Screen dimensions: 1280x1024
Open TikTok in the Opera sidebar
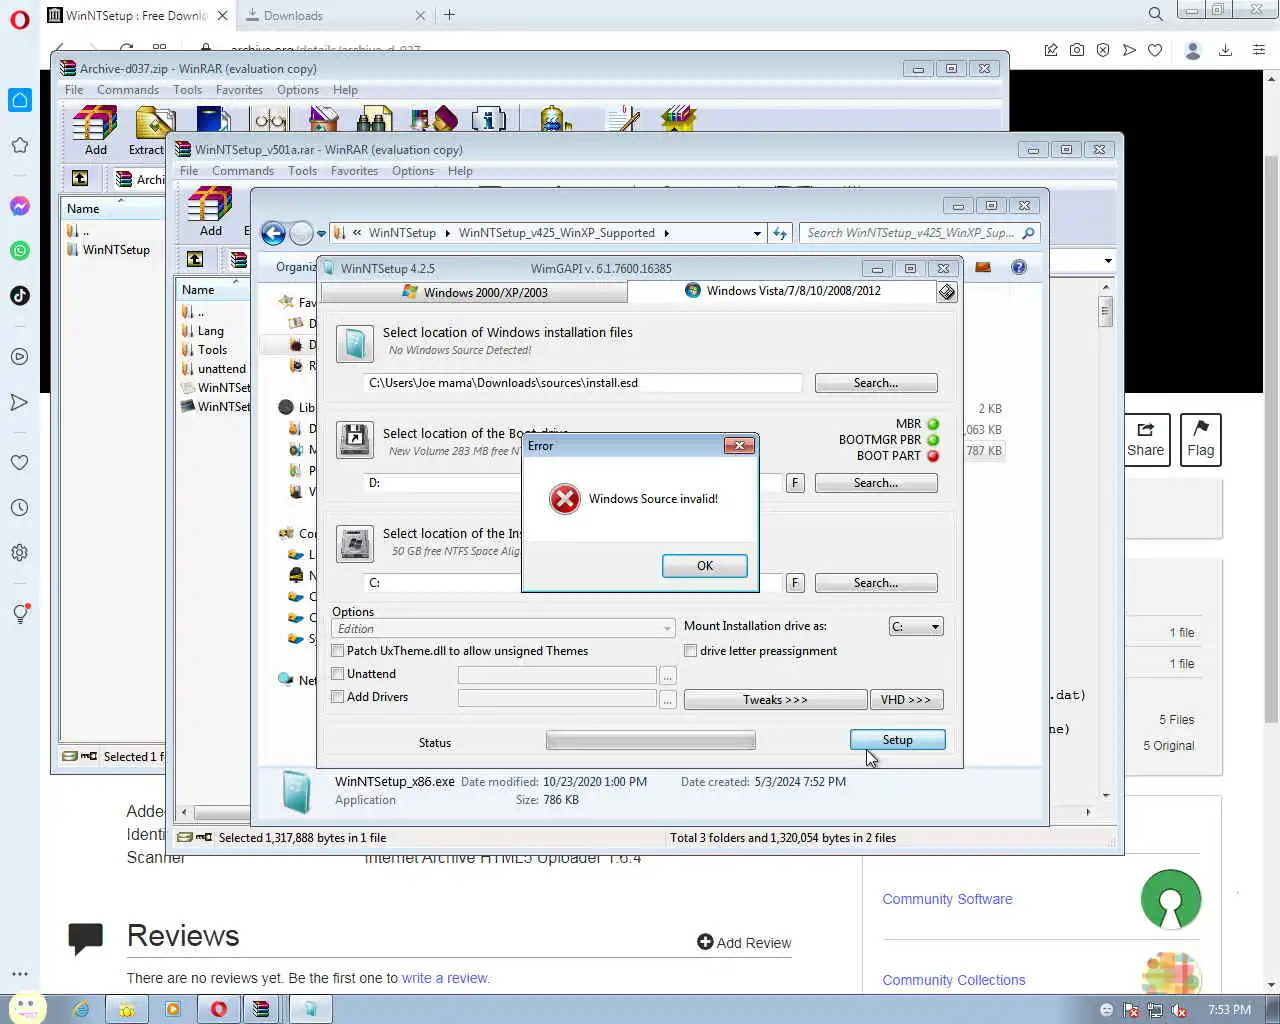[x=20, y=295]
